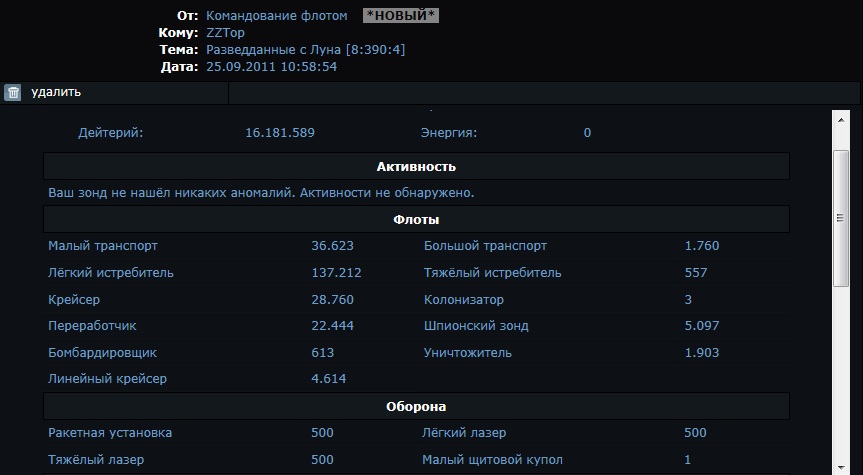Select the "Флоты" section header
This screenshot has width=863, height=475.
416,219
